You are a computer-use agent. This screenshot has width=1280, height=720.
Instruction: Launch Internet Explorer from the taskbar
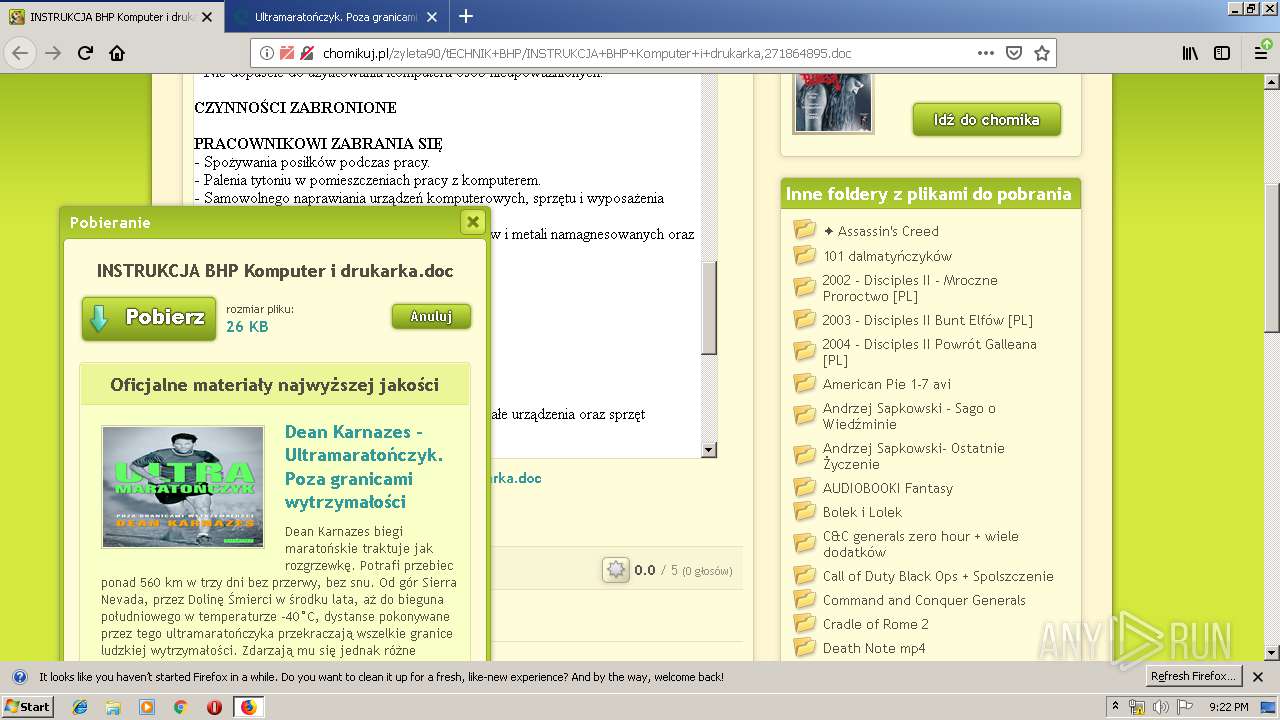click(x=80, y=707)
